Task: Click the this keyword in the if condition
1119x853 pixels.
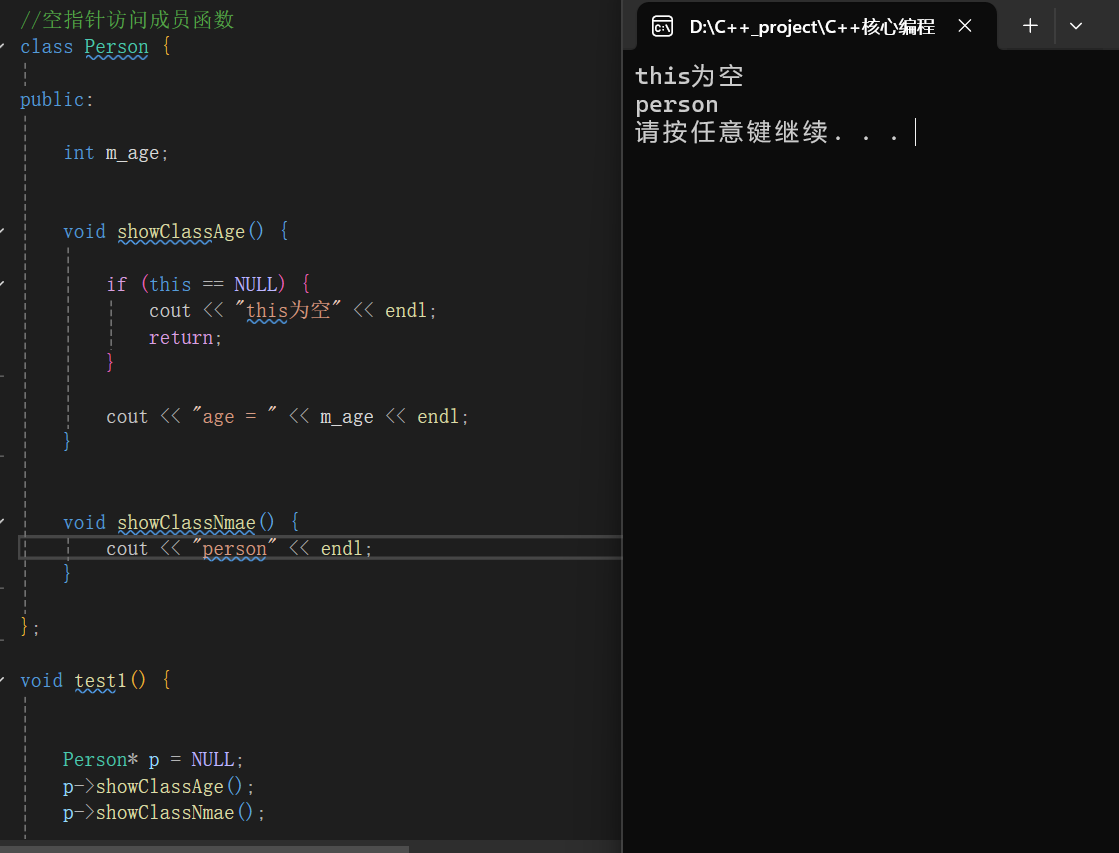Action: tap(170, 284)
